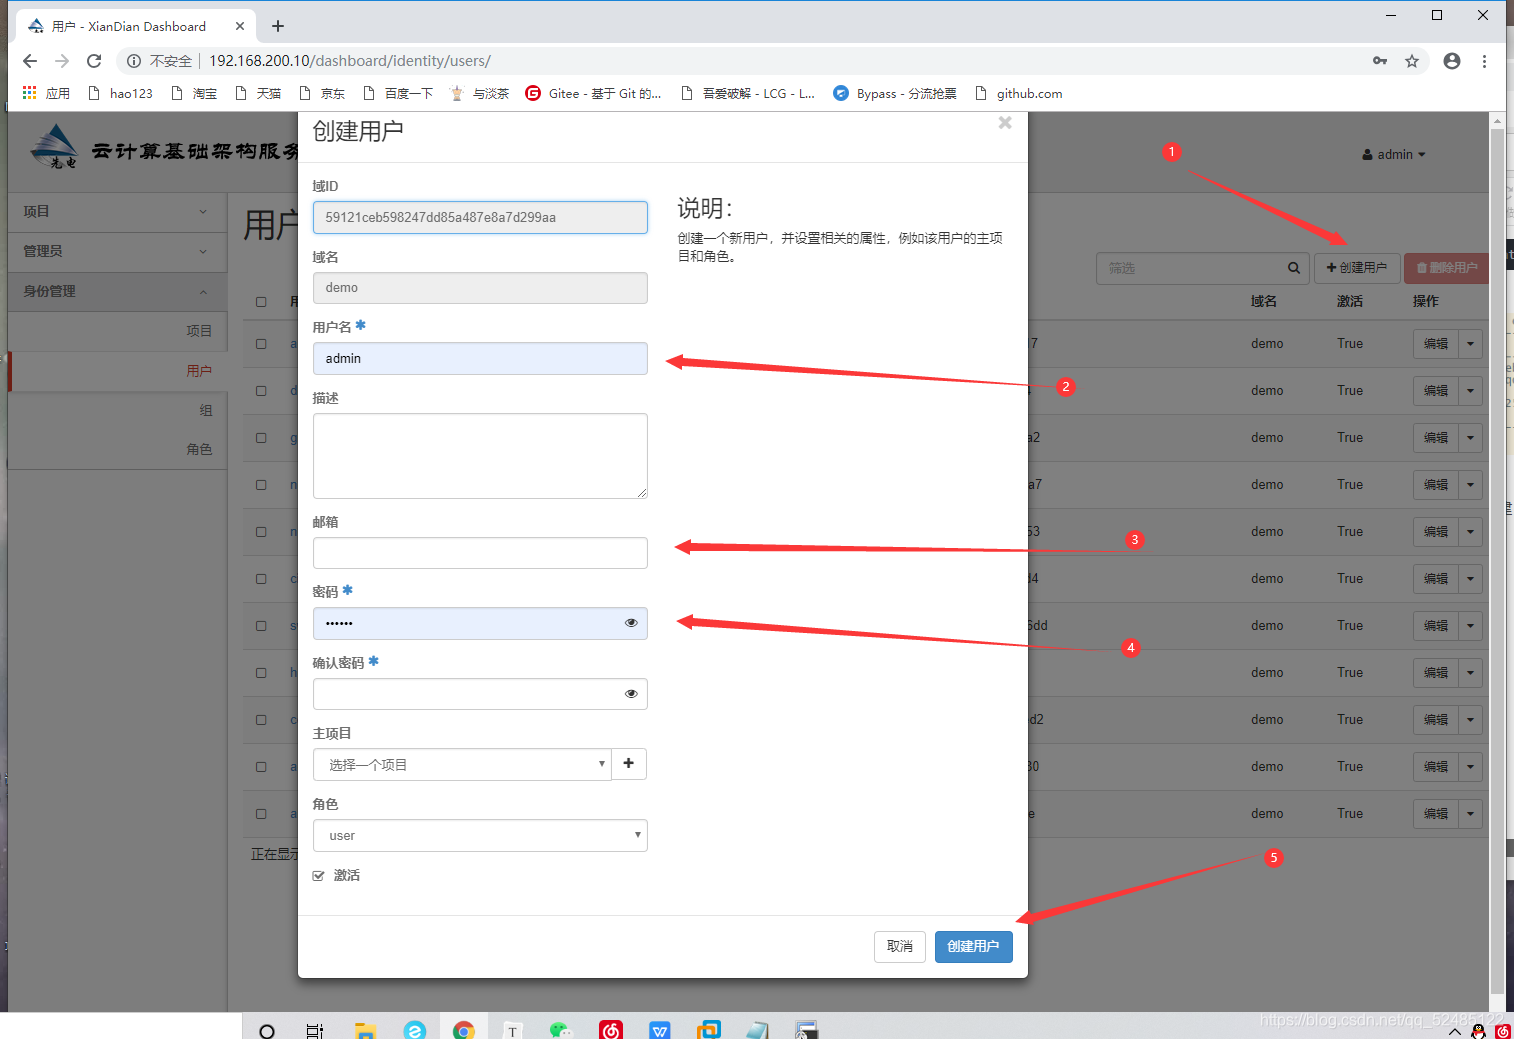Click the XianDian logo in the header
This screenshot has height=1039, width=1514.
pos(53,146)
